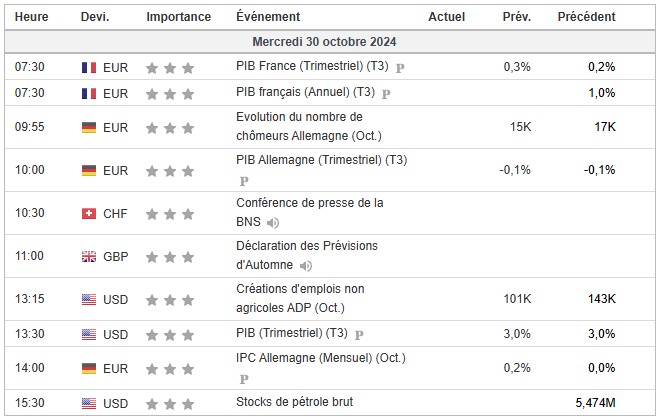Viewport: 659px width, 419px height.
Task: Open the Stocks de pétrole brut event
Action: pyautogui.click(x=294, y=402)
